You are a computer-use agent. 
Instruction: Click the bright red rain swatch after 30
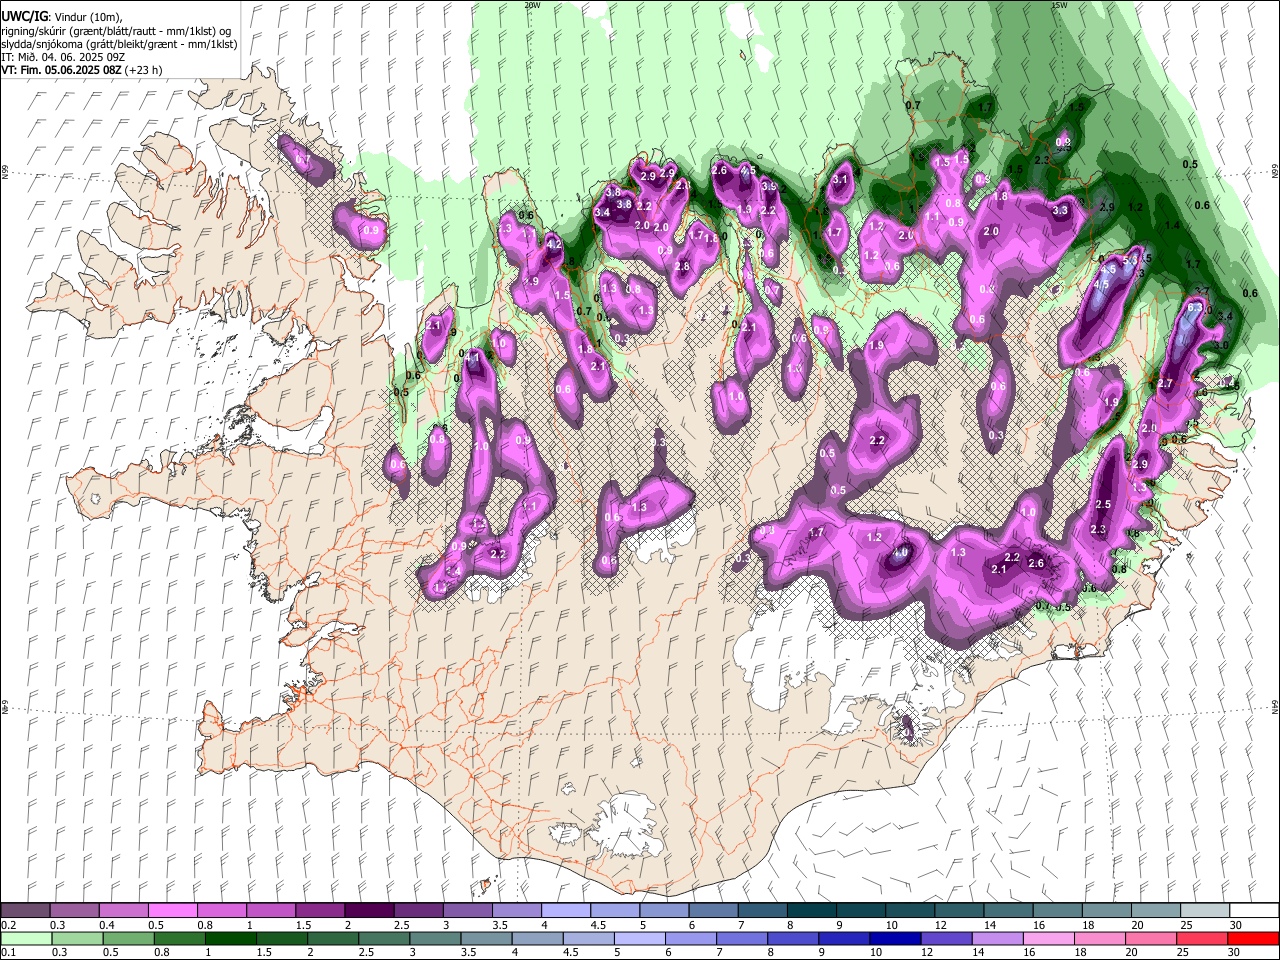pos(1252,938)
